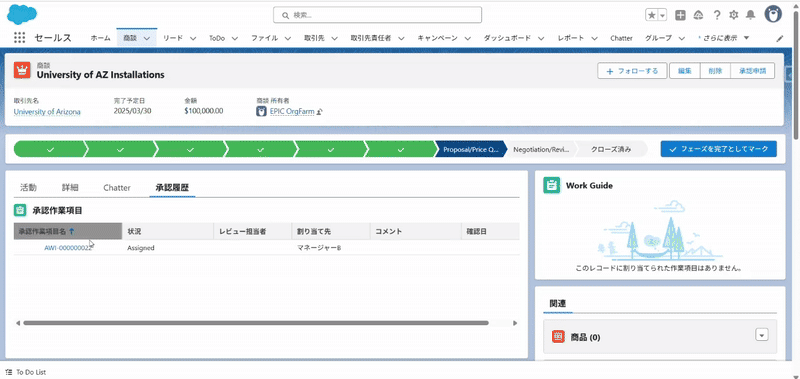Open University of Arizona account link
The height and width of the screenshot is (379, 800).
(47, 111)
